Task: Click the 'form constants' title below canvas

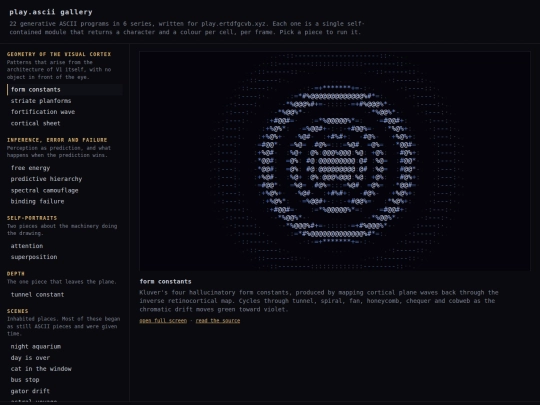Action: (x=165, y=282)
